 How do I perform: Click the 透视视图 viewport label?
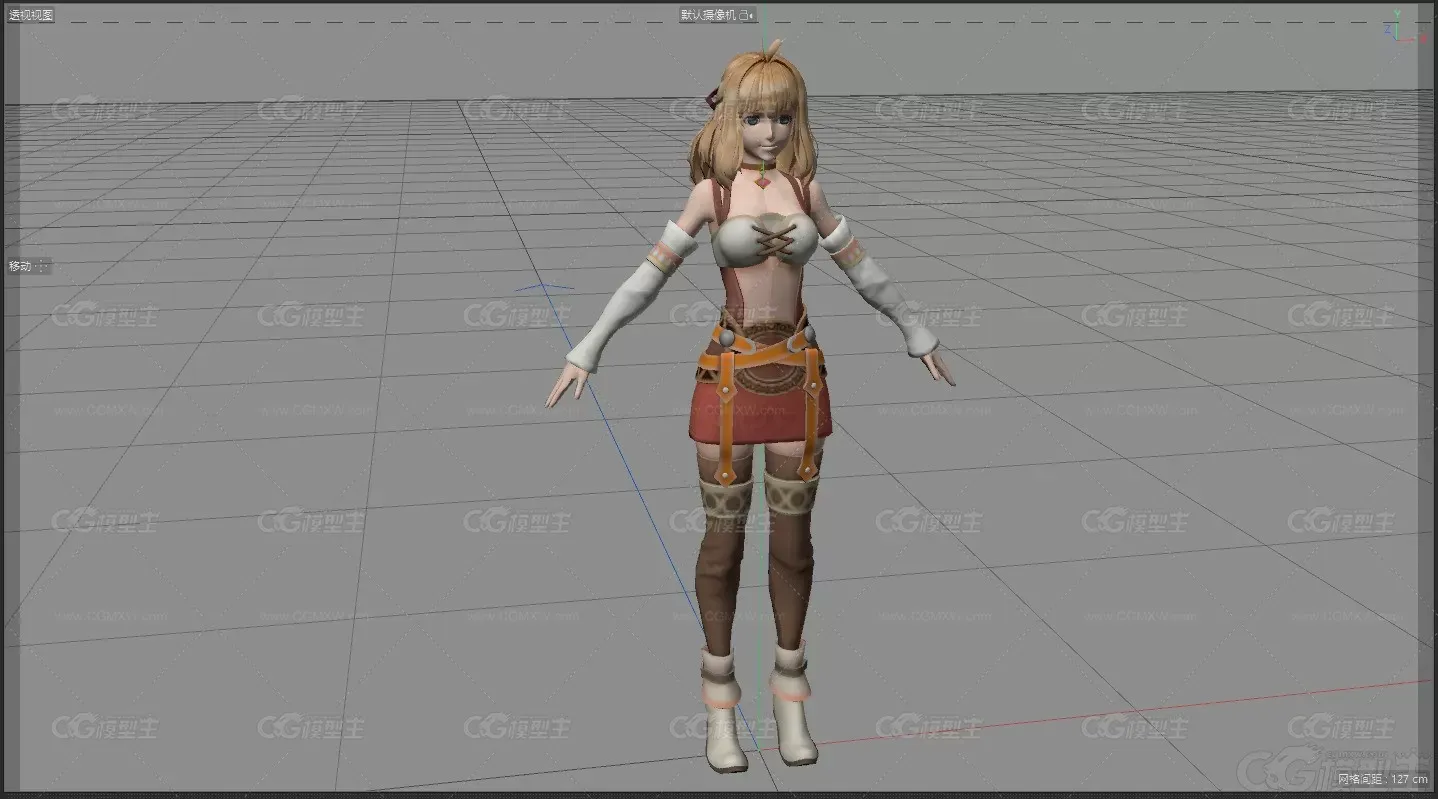point(30,15)
